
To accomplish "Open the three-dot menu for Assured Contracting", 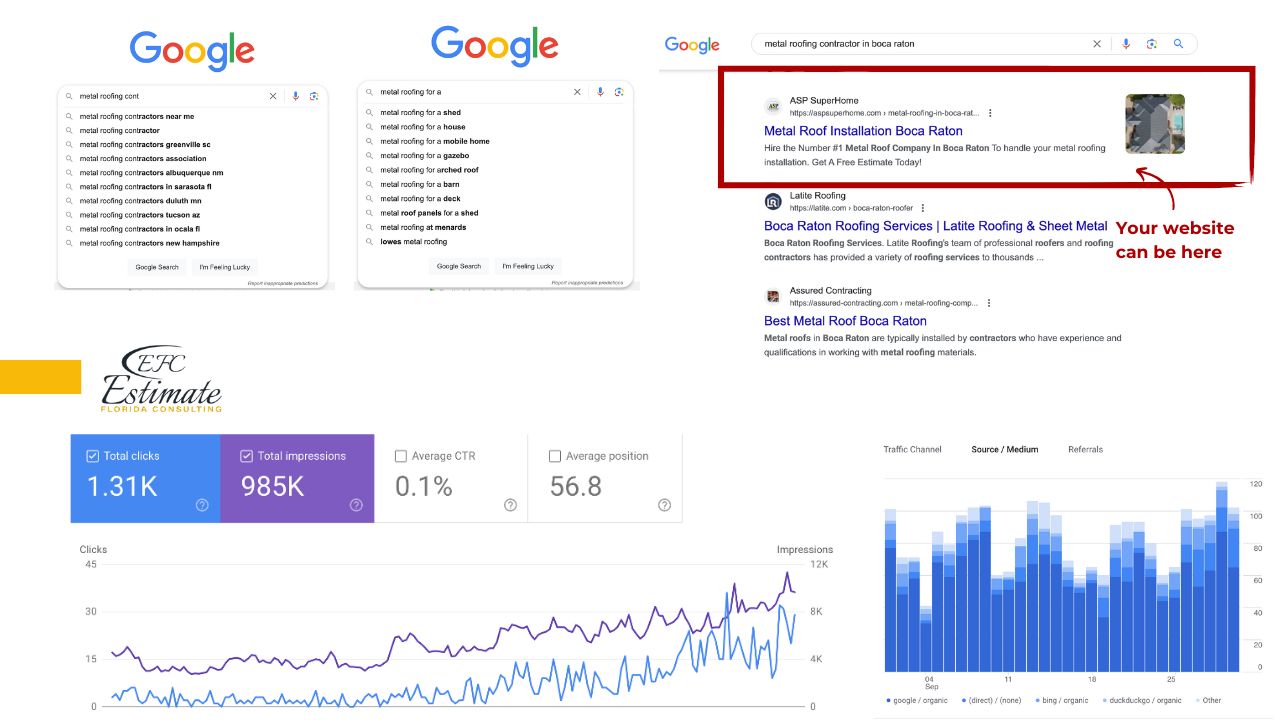I will coord(988,303).
